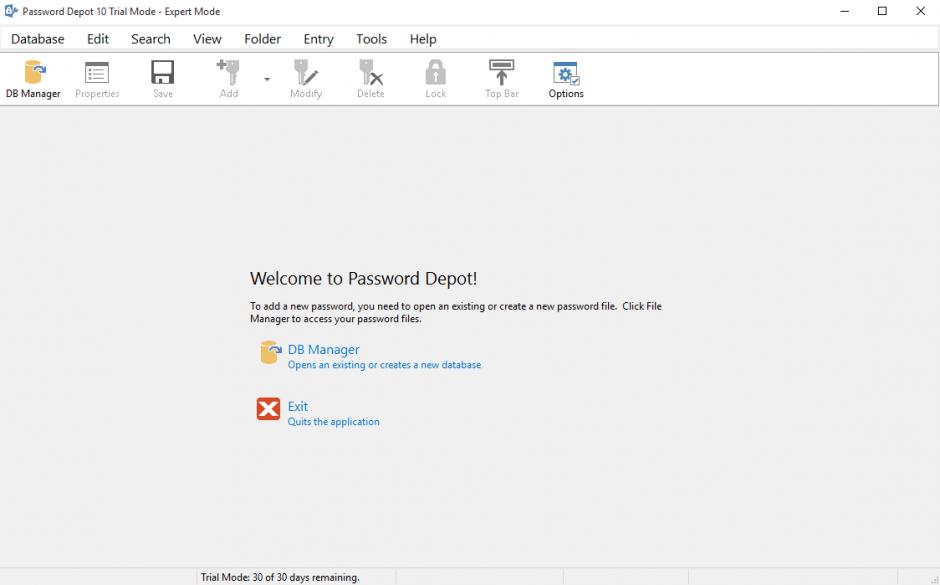Click 'Trial Mode: 30 of 30 days remaining.' status
The width and height of the screenshot is (940, 585).
pos(280,577)
